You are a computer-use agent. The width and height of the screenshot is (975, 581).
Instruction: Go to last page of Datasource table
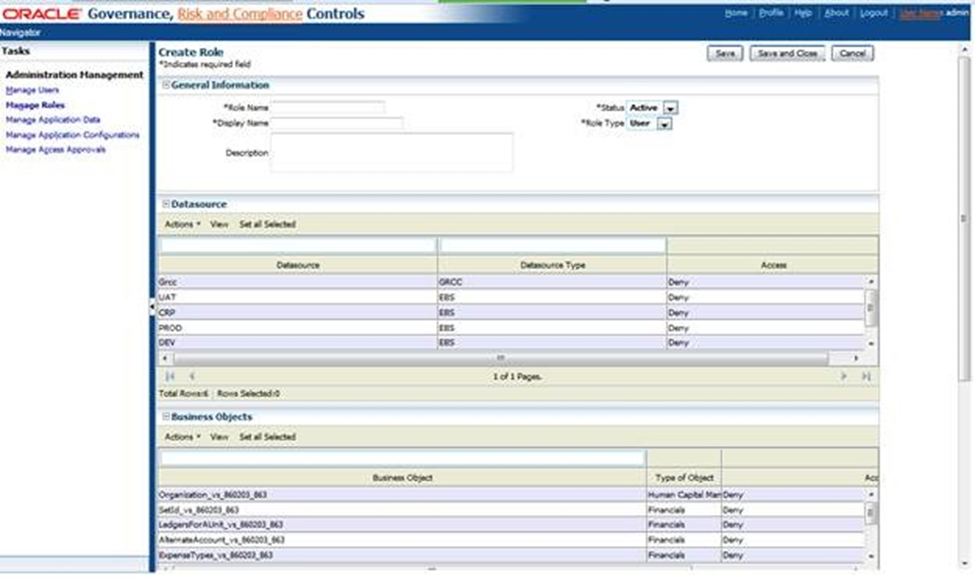point(866,376)
